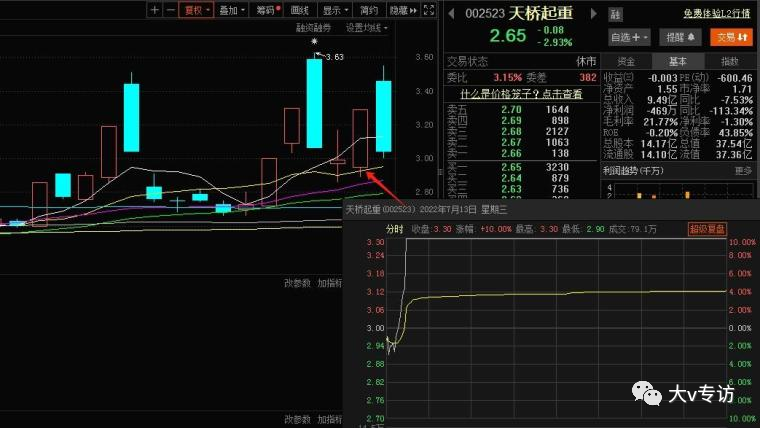Set alert with 提醒 bell button
This screenshot has width=760, height=428.
(x=680, y=37)
